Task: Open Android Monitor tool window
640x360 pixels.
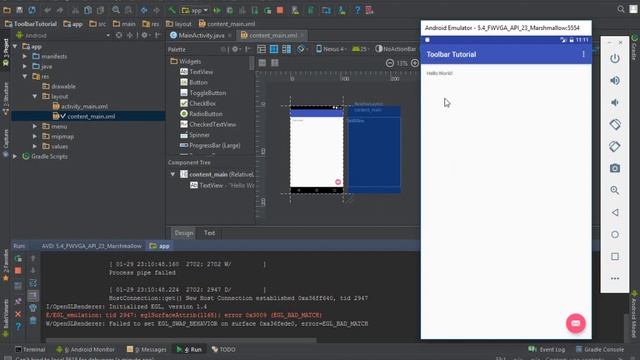Action: [86, 349]
